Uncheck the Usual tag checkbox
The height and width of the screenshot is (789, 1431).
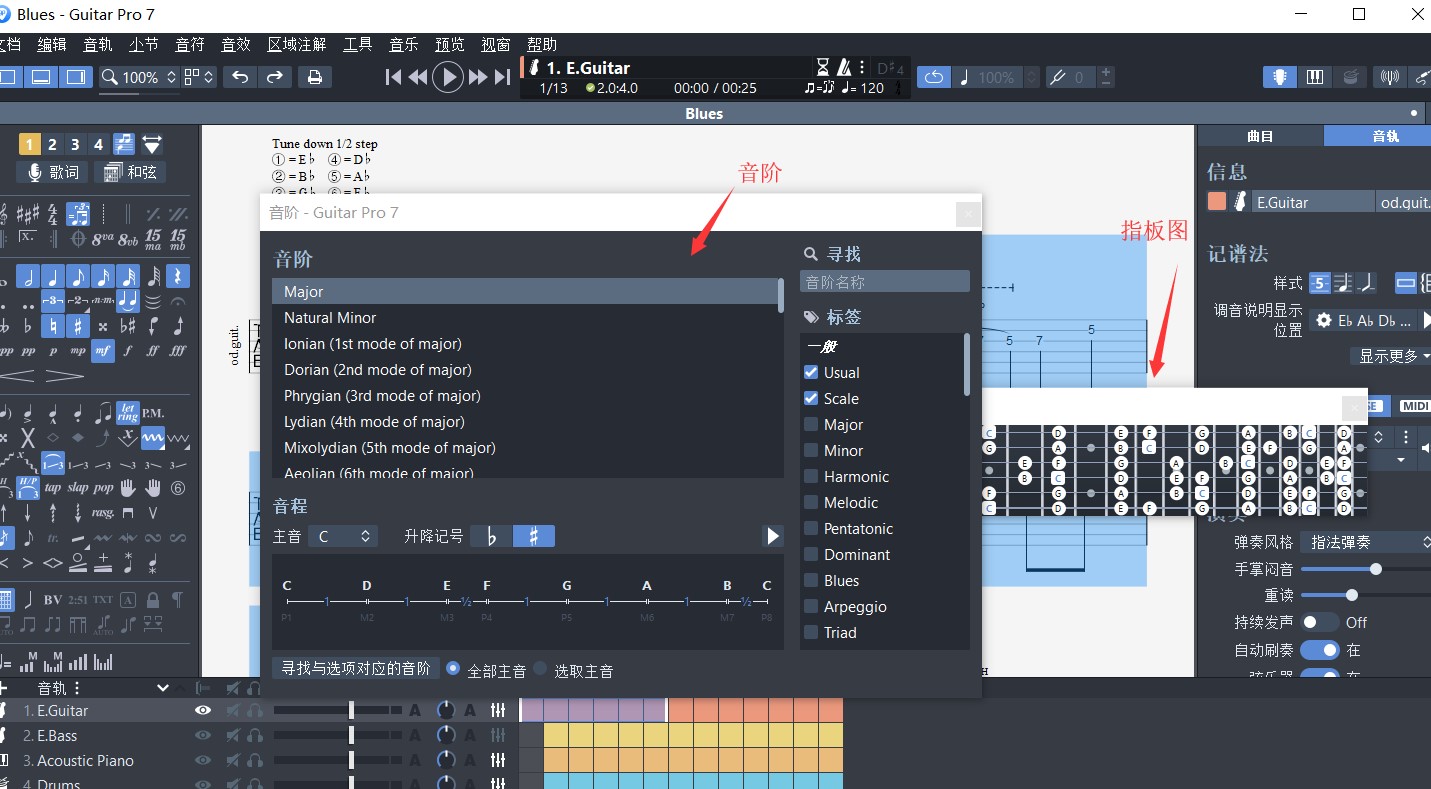[811, 372]
